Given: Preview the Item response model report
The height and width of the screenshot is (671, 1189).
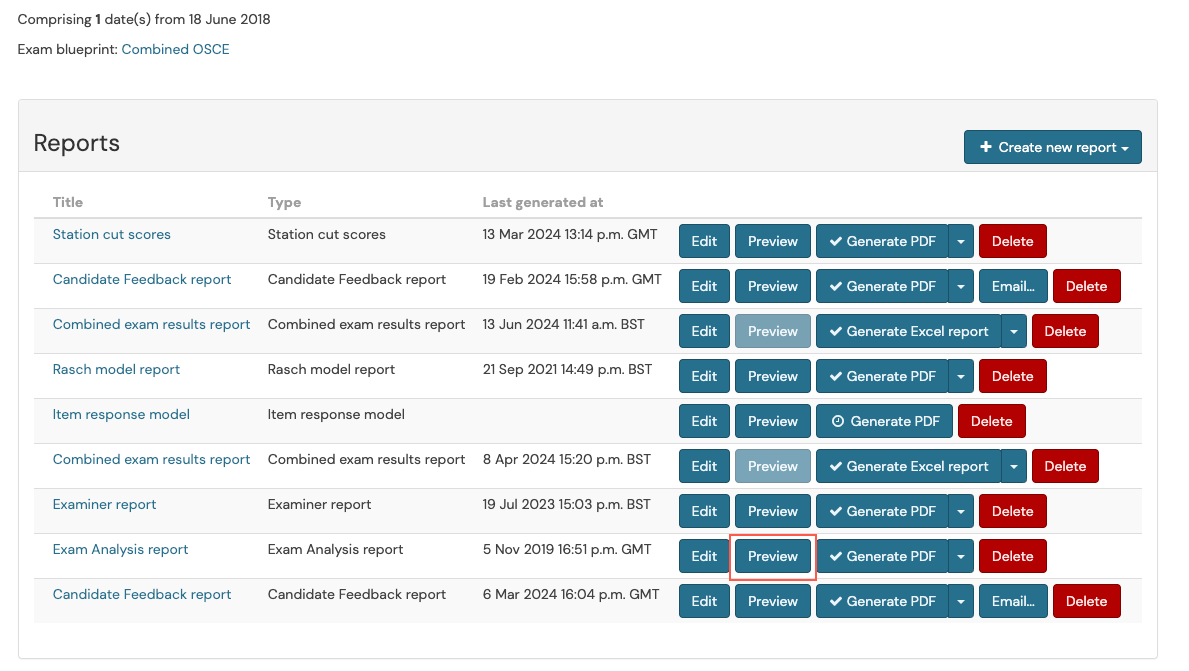Looking at the screenshot, I should (773, 421).
